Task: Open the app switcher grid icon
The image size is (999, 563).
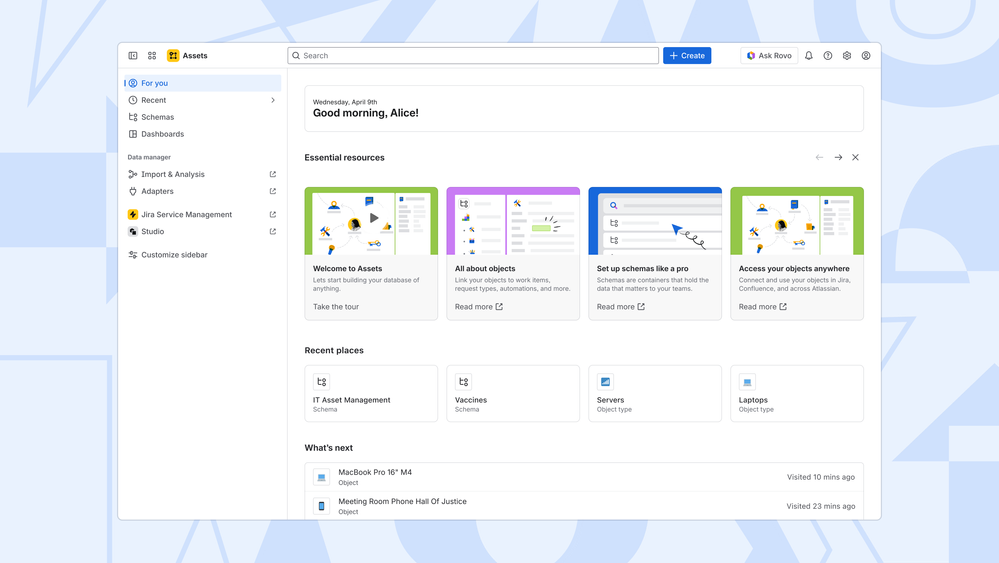Action: point(152,55)
